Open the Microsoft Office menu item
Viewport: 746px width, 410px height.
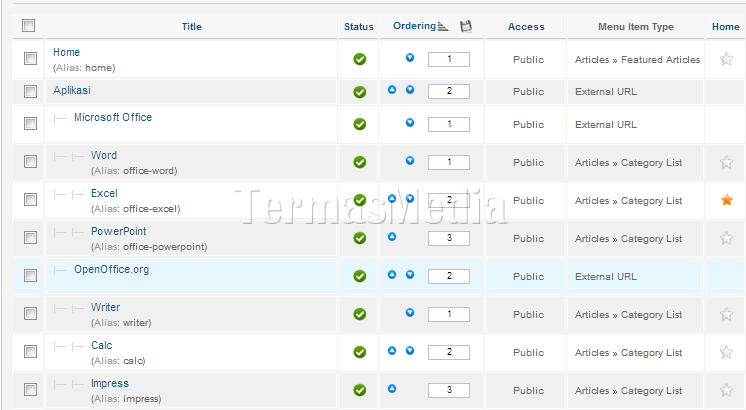tap(113, 117)
